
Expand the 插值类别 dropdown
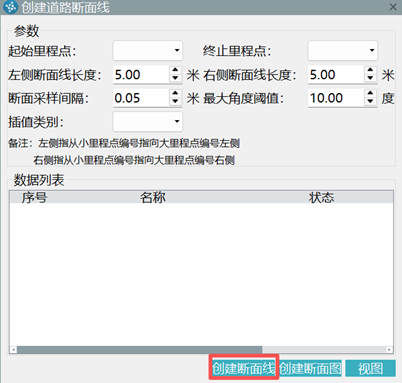point(148,121)
